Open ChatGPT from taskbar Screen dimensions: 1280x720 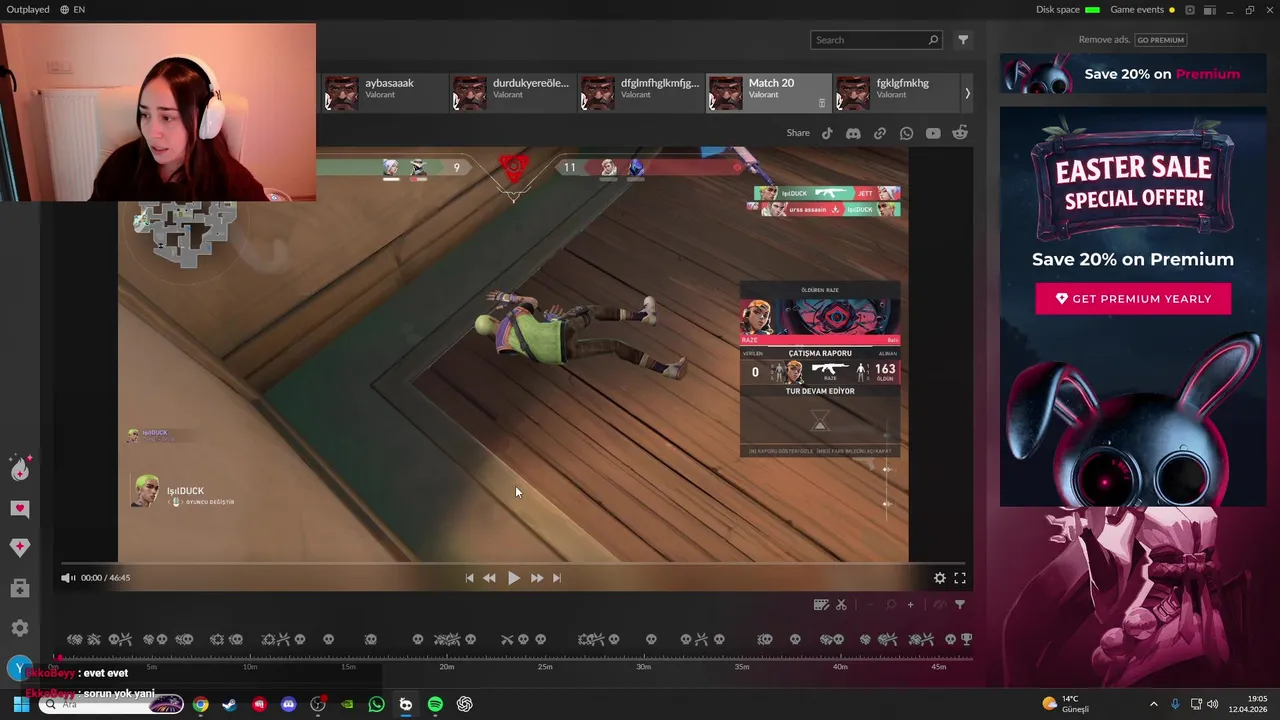465,704
